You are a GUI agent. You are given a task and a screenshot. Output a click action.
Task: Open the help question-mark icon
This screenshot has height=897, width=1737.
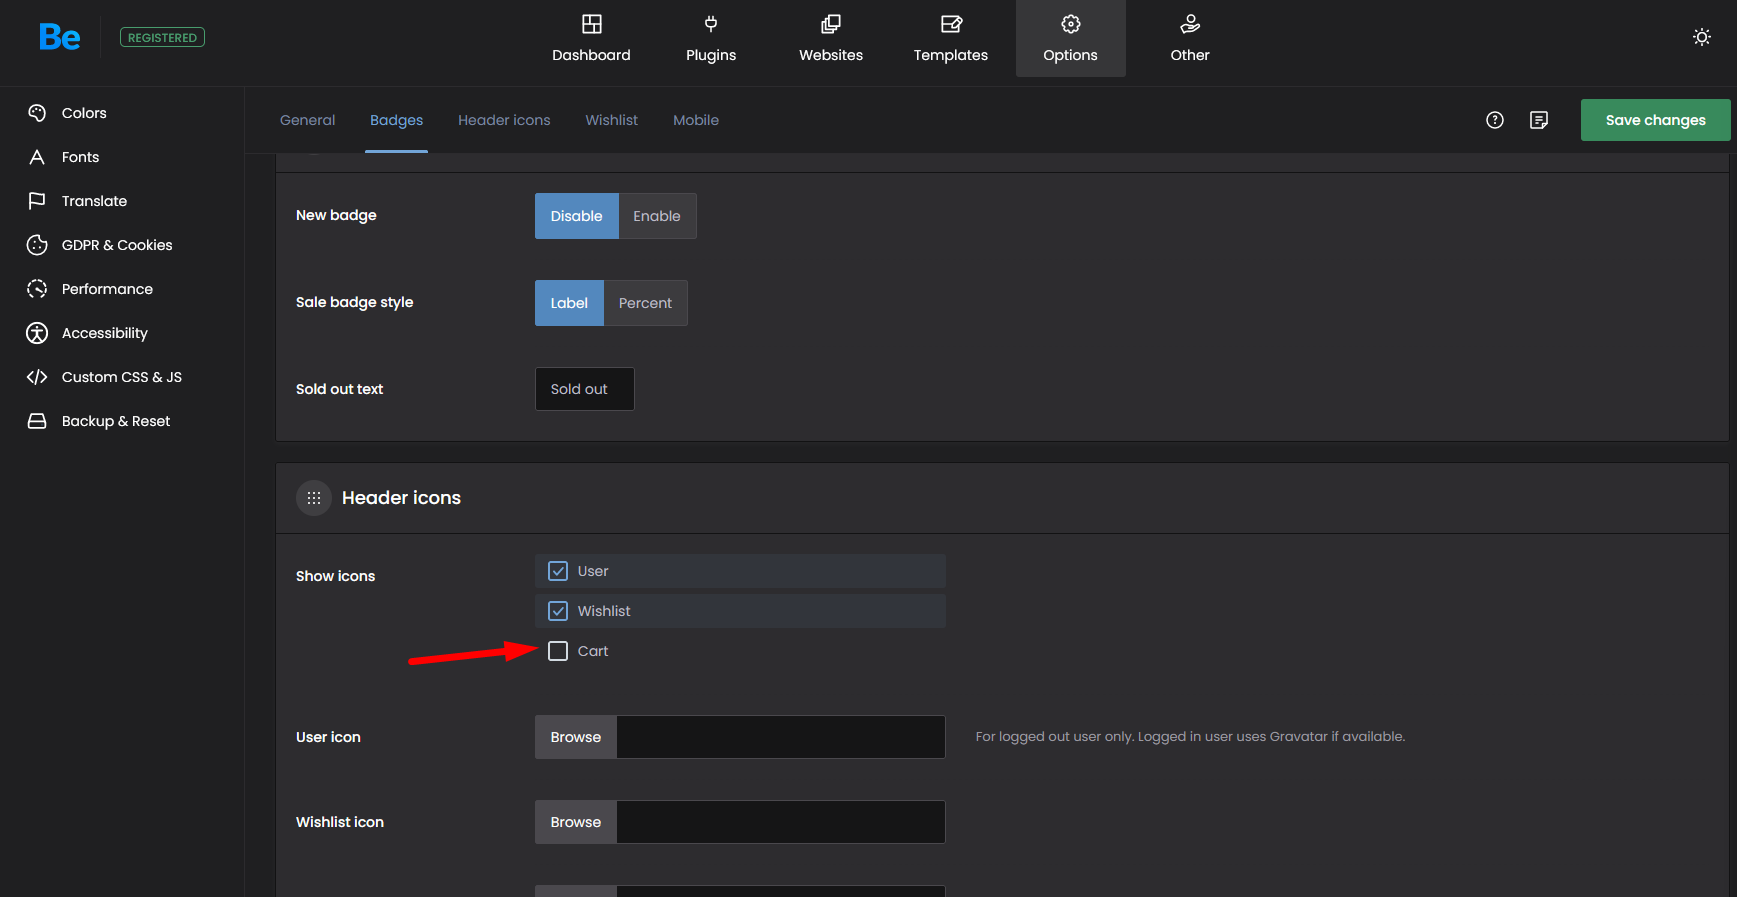[x=1494, y=120]
